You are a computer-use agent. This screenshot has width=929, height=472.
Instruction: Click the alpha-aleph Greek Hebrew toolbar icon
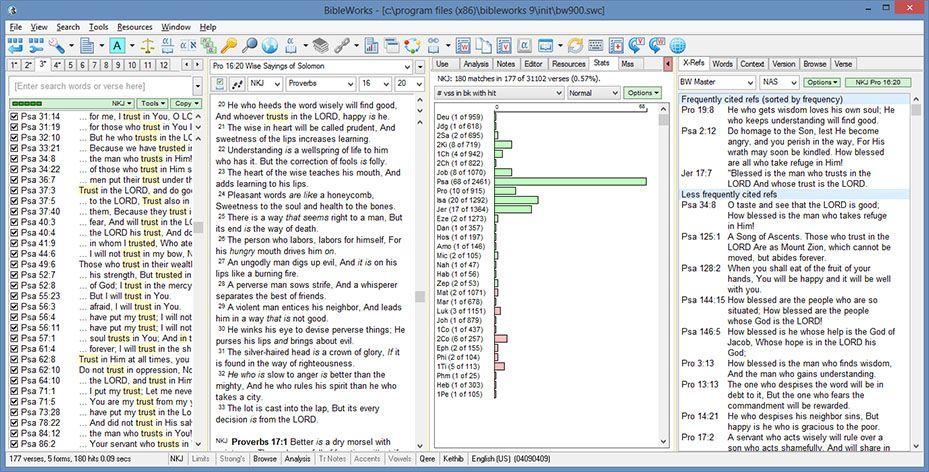pos(188,45)
